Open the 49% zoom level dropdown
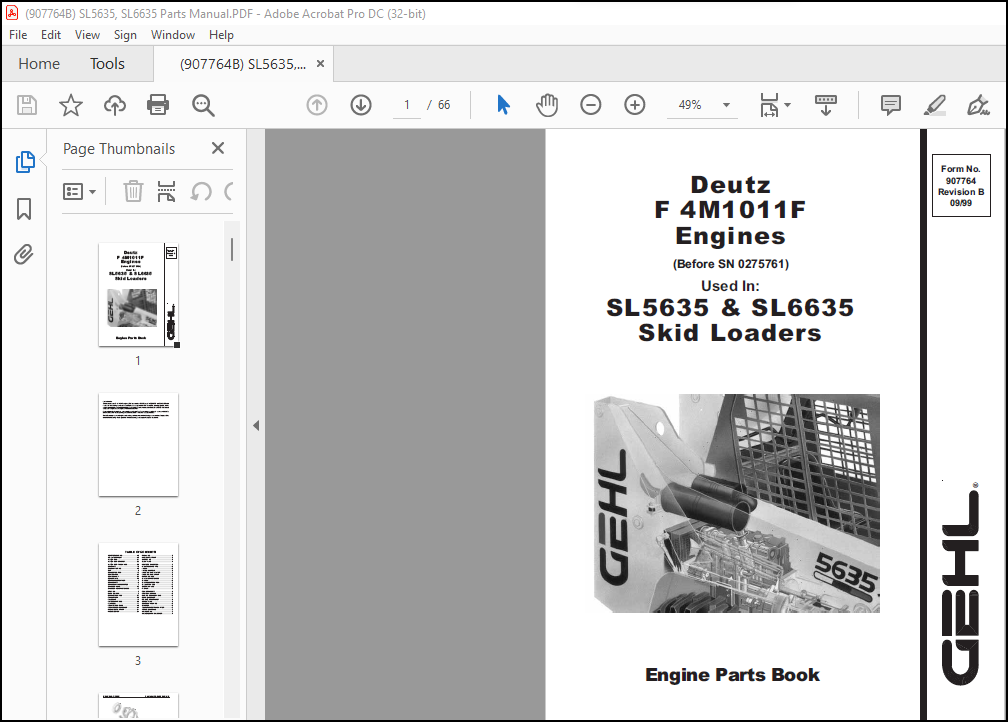Screen dimensions: 1008x722 [x=726, y=105]
